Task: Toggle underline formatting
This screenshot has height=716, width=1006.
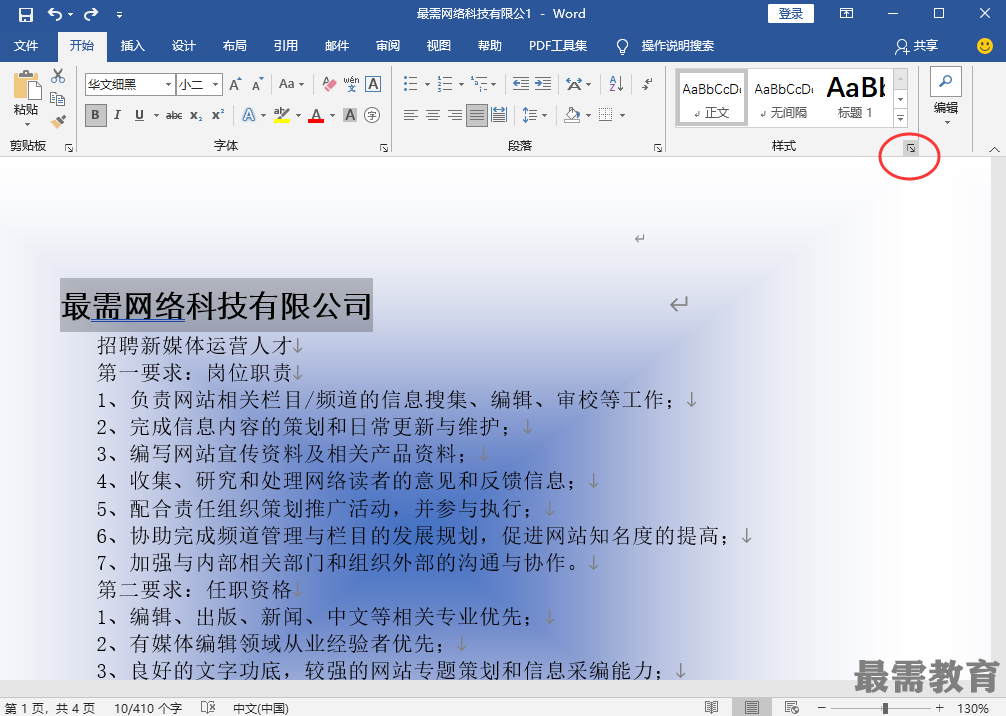Action: point(139,115)
